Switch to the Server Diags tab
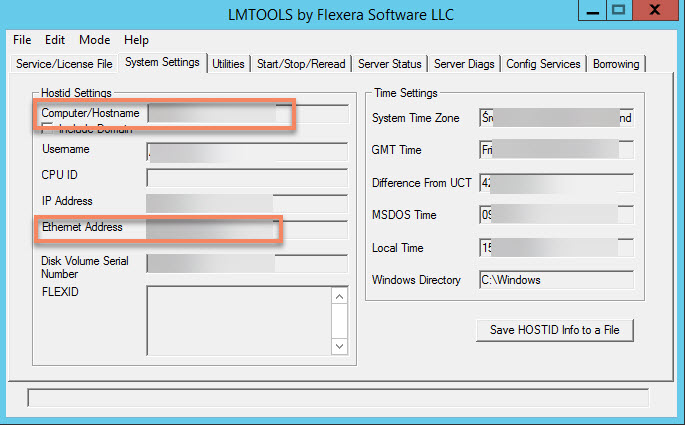Image resolution: width=685 pixels, height=425 pixels. click(465, 64)
